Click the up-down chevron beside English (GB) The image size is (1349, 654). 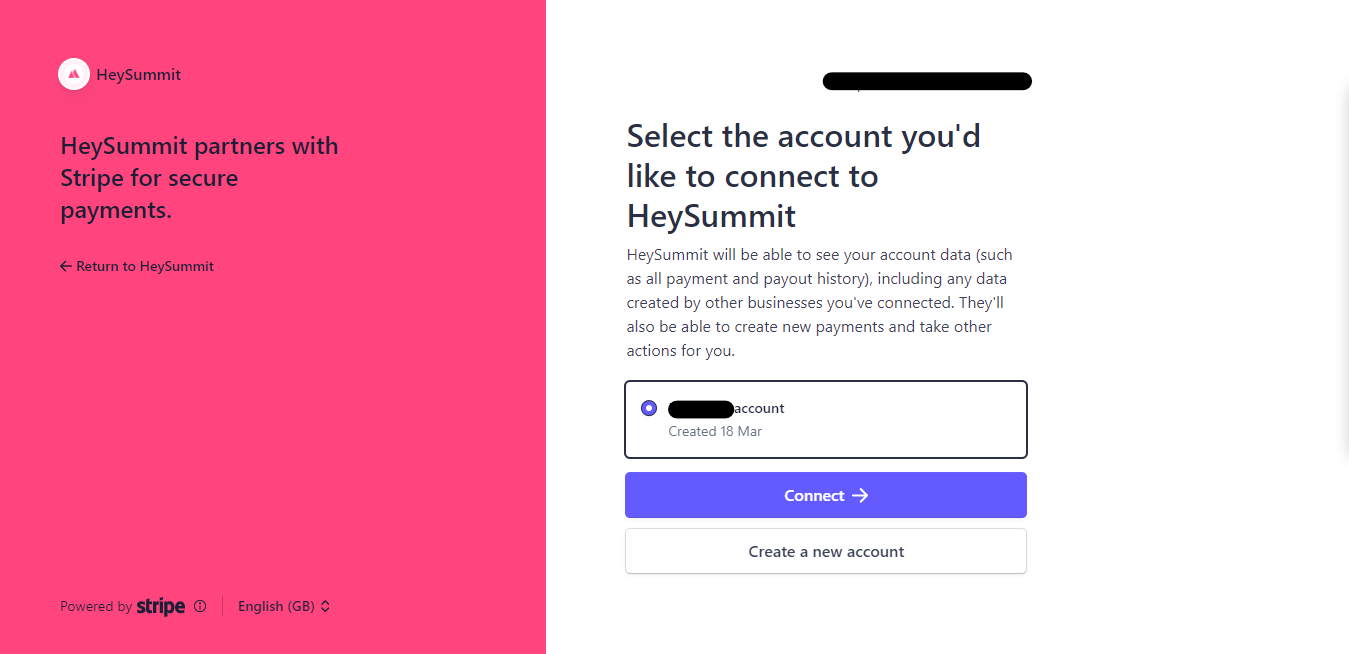tap(325, 606)
